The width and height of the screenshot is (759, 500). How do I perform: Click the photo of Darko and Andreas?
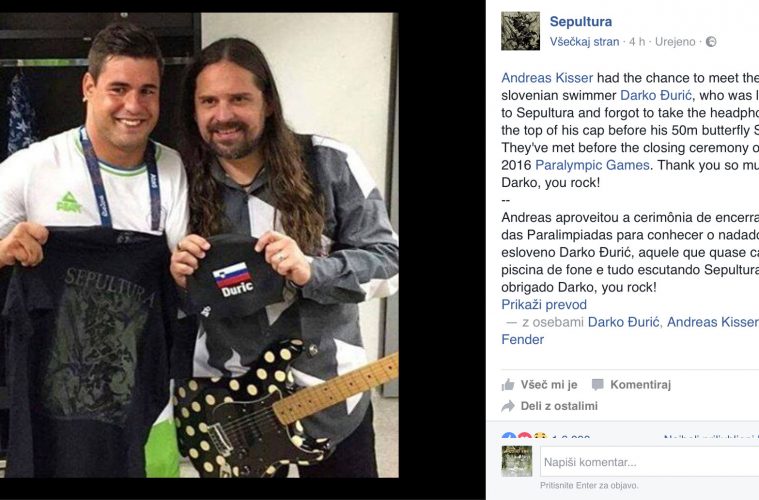(x=199, y=245)
